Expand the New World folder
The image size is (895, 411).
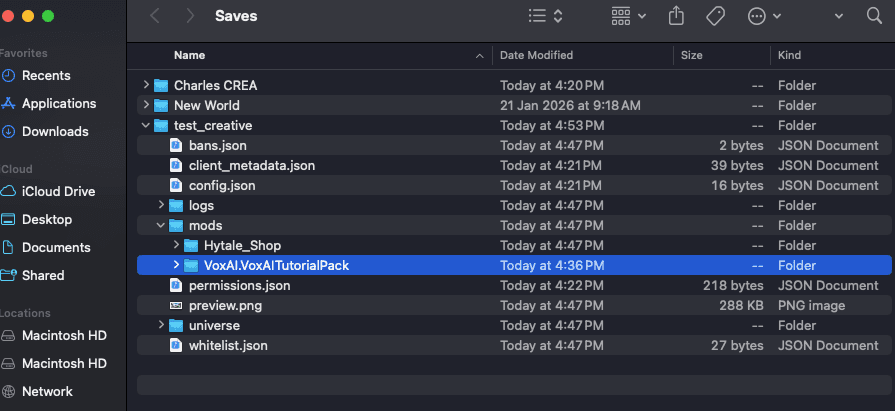click(x=146, y=105)
